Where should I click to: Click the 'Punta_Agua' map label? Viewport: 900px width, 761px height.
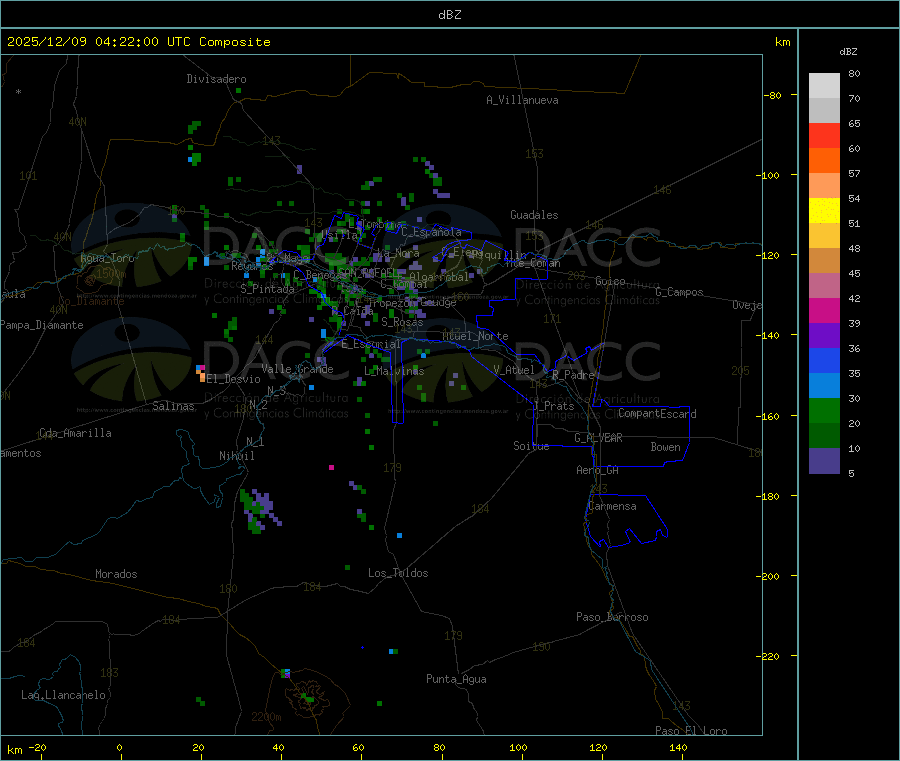click(x=456, y=679)
